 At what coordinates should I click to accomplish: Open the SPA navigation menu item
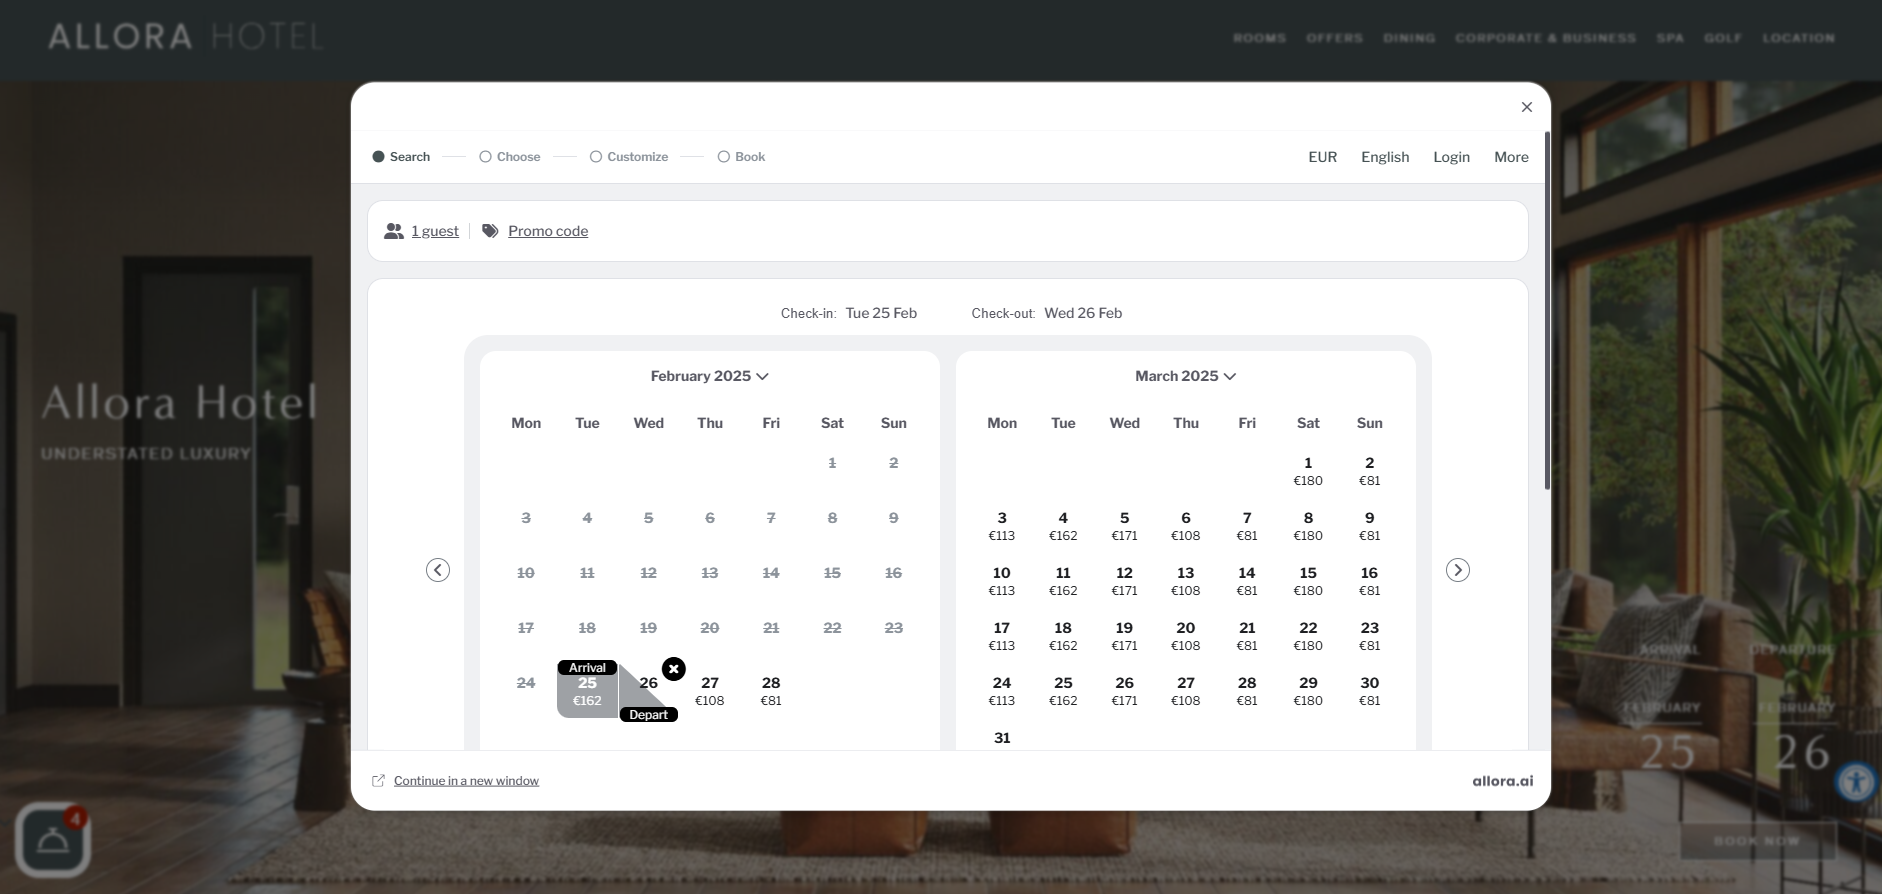[1670, 38]
